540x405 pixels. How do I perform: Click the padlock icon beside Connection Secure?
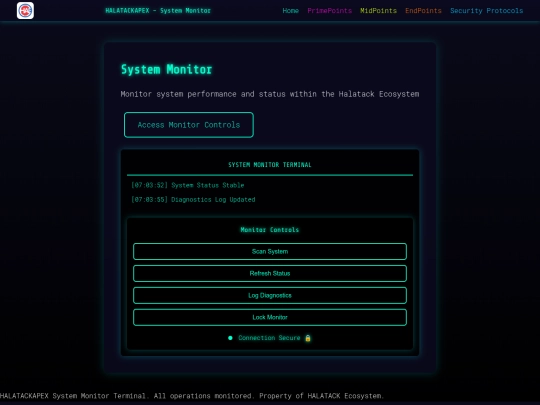click(308, 338)
